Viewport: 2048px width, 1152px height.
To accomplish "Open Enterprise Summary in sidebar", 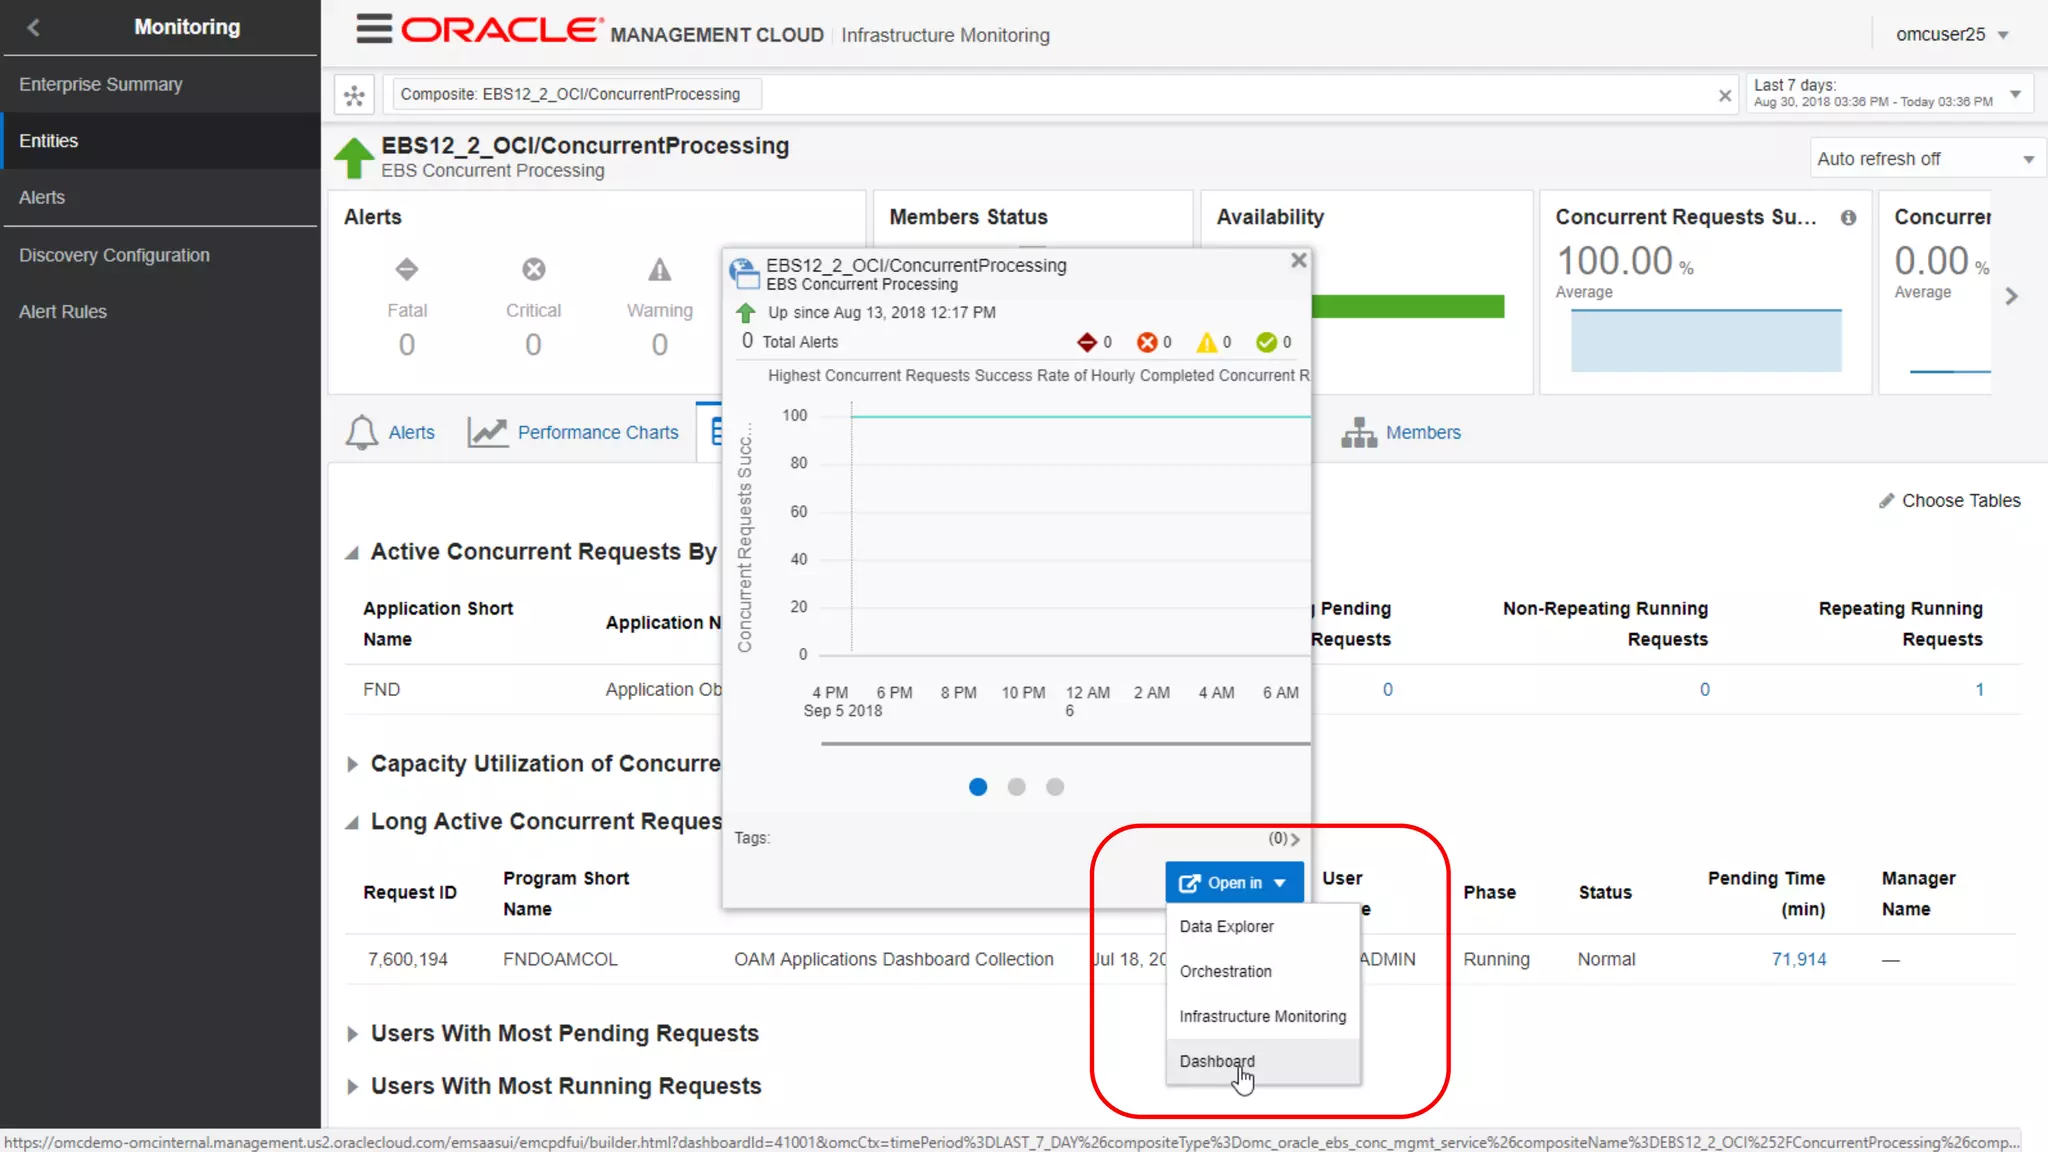I will click(x=160, y=84).
